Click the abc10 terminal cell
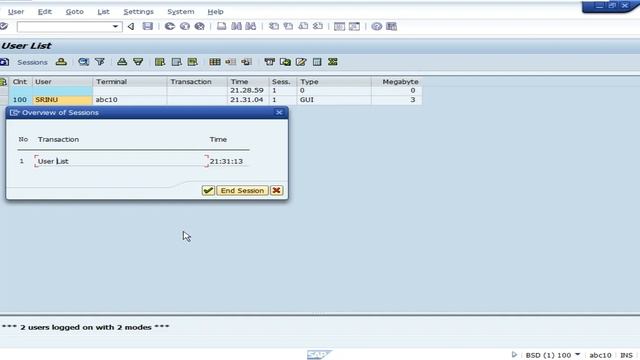640x360 pixels. coord(130,100)
